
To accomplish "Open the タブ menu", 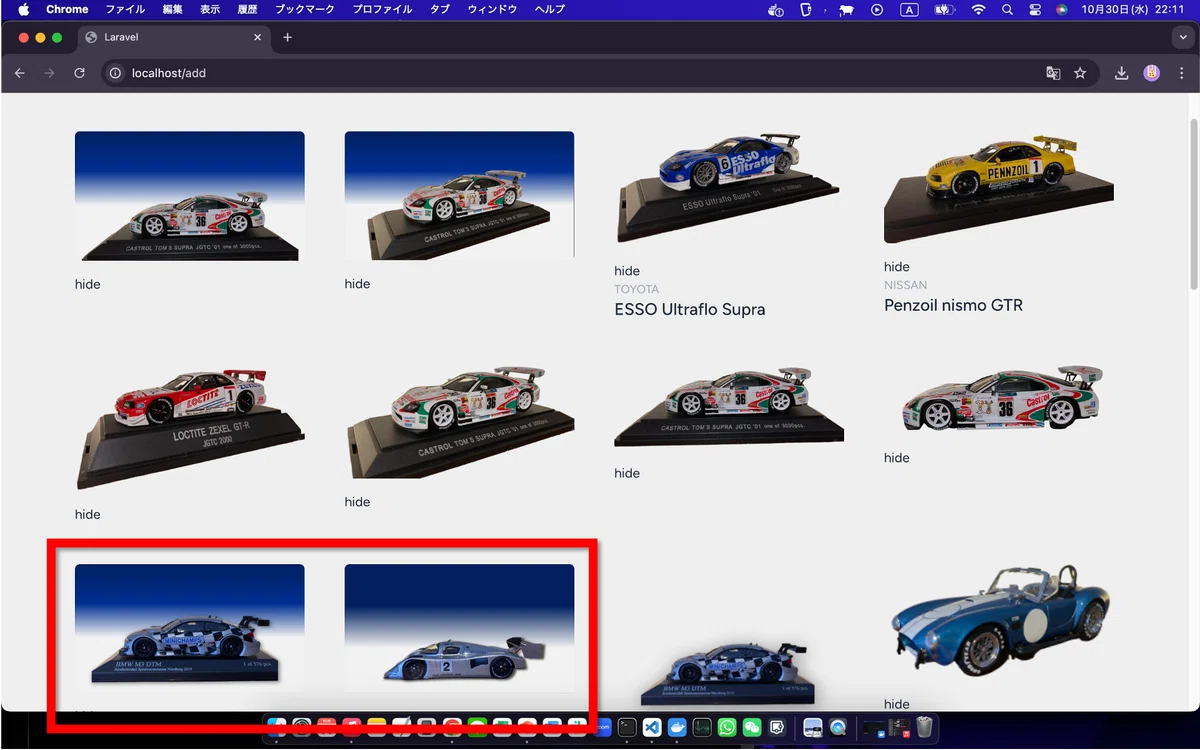I will point(440,10).
